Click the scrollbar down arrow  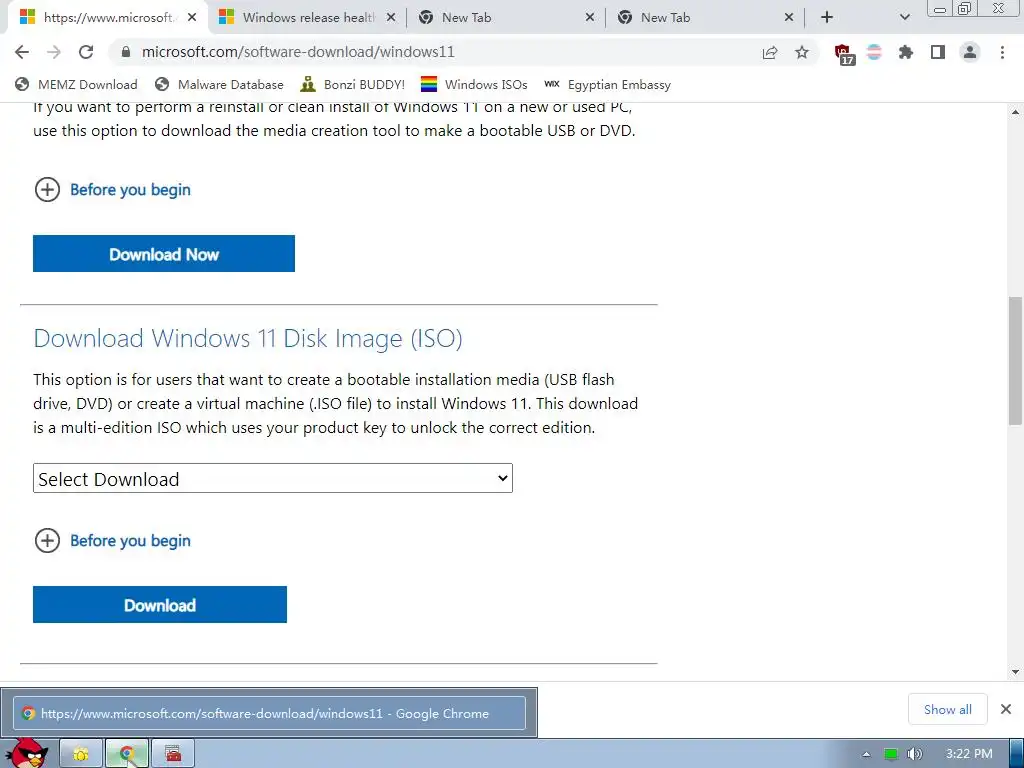click(x=1016, y=672)
